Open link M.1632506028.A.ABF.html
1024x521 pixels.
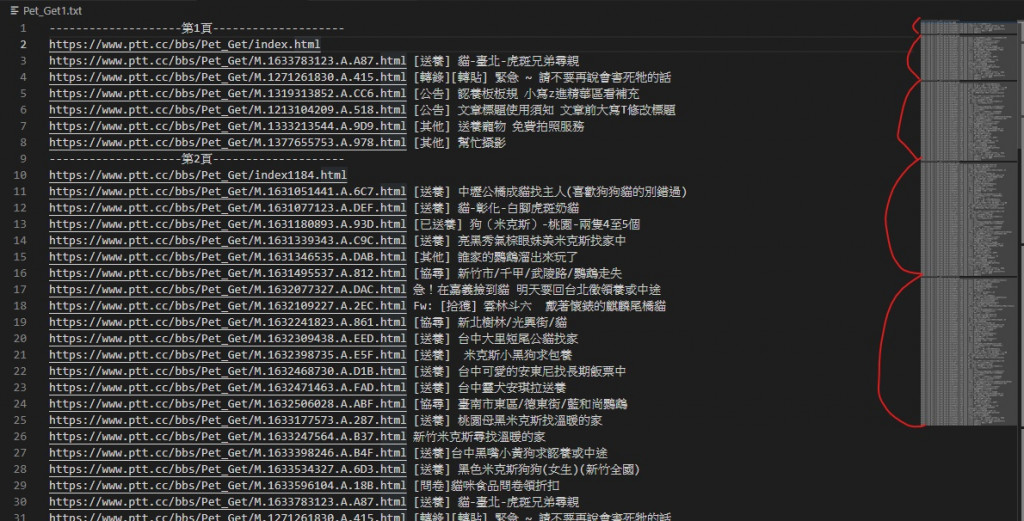227,403
